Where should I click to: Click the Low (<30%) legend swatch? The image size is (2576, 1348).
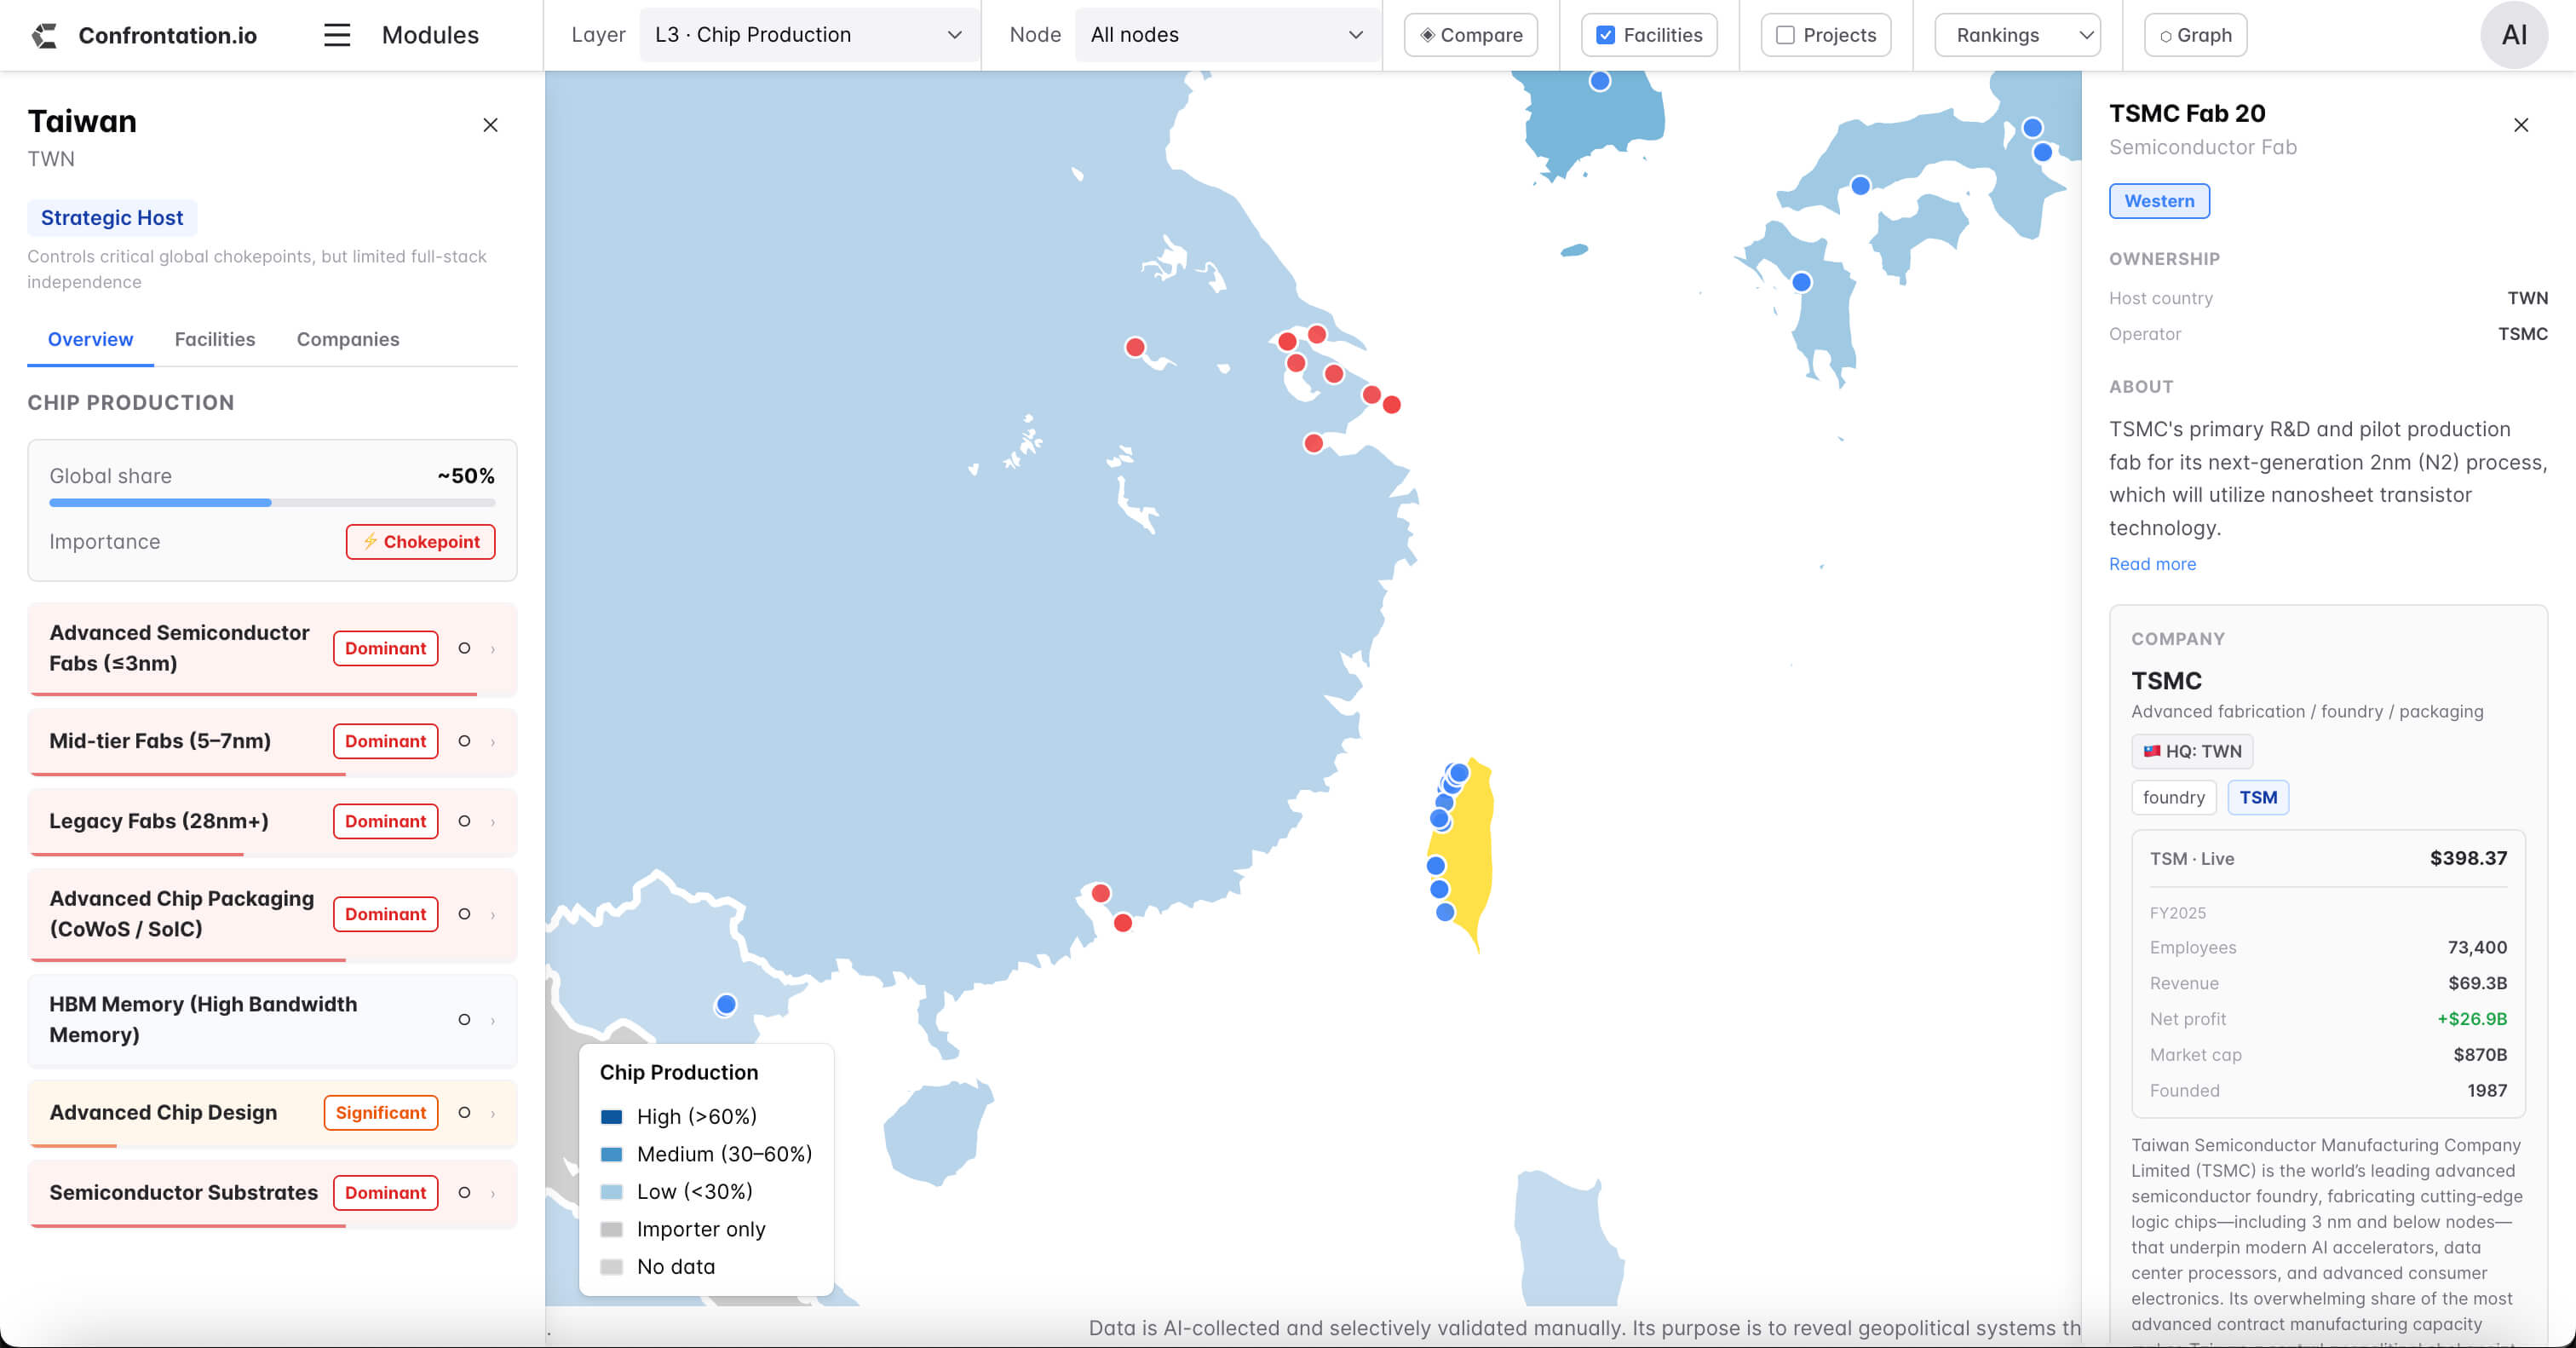(611, 1192)
